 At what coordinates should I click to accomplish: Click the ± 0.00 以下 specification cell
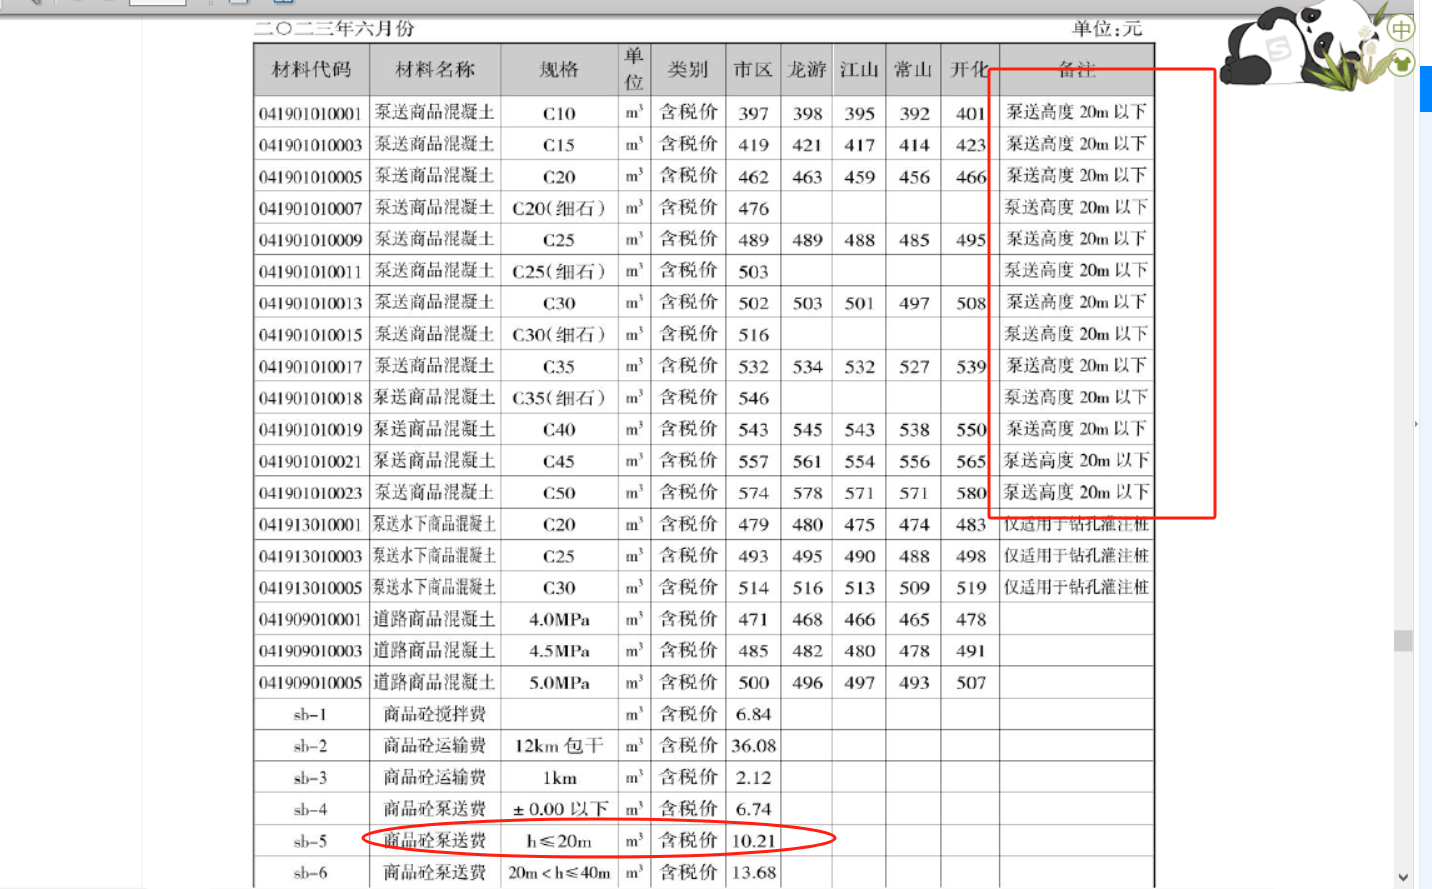559,809
